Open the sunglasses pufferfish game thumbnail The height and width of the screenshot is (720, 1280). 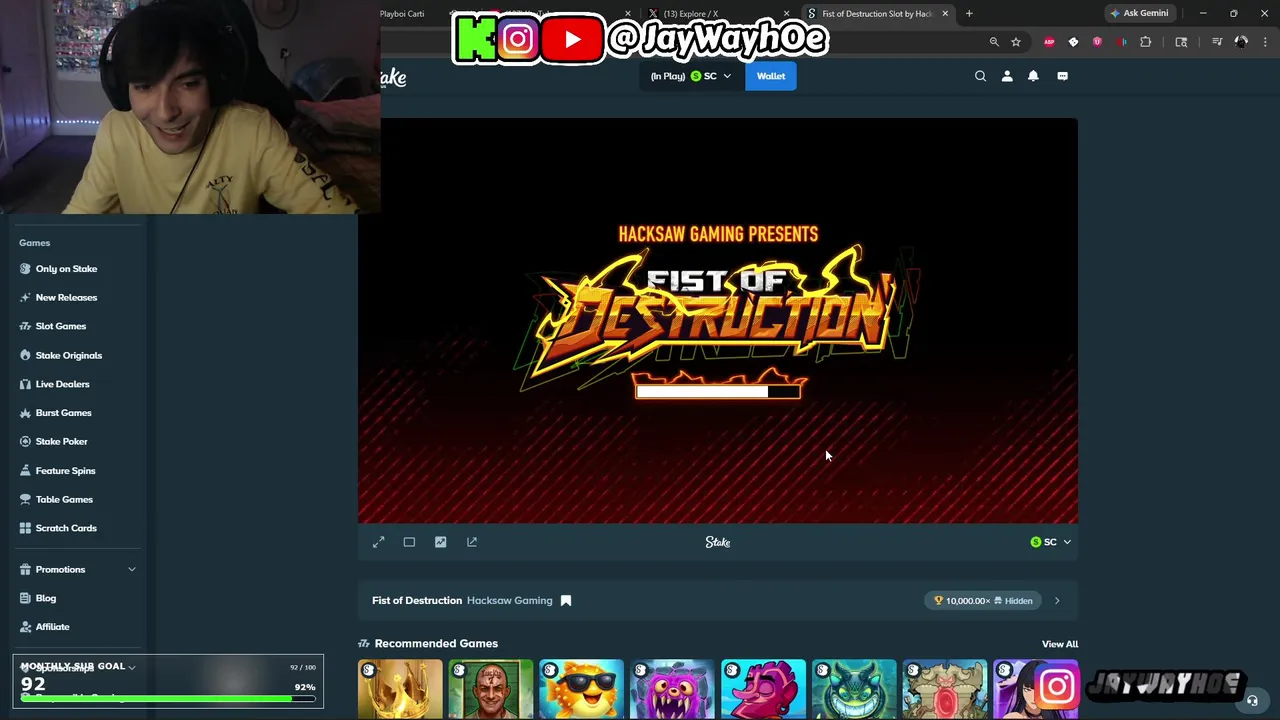(x=581, y=689)
